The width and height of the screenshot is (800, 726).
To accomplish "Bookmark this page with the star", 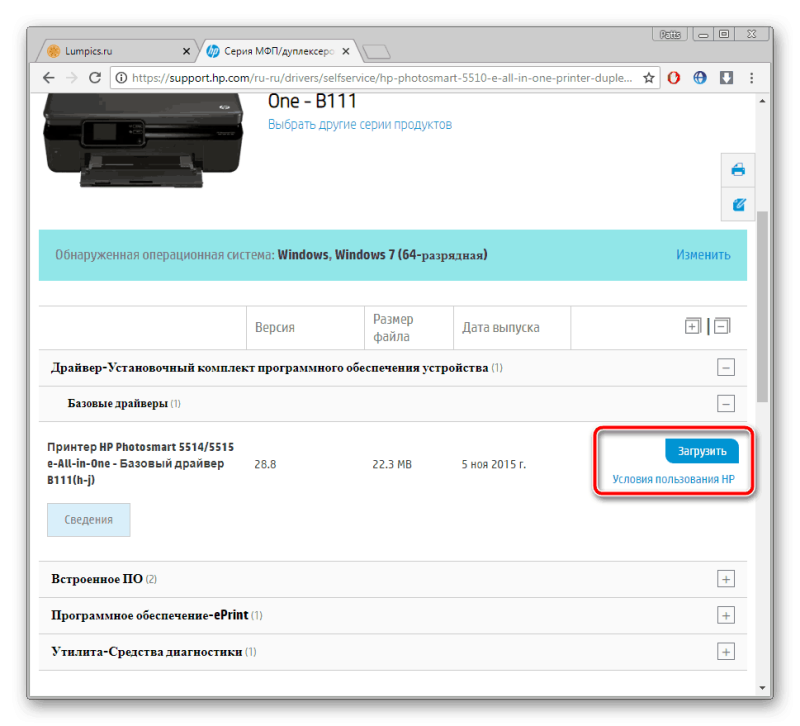I will (x=648, y=78).
